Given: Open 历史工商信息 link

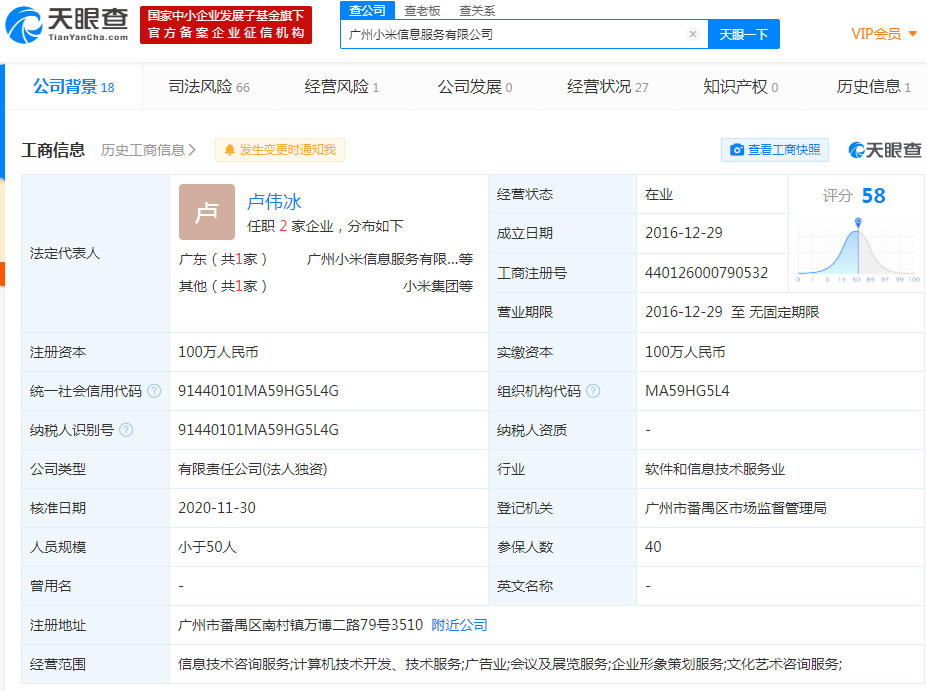Looking at the screenshot, I should coord(142,150).
